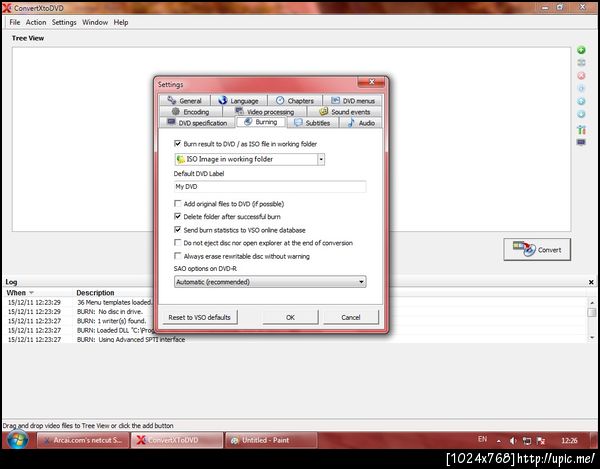
Task: Show hidden tray icons arrow
Action: [x=499, y=441]
